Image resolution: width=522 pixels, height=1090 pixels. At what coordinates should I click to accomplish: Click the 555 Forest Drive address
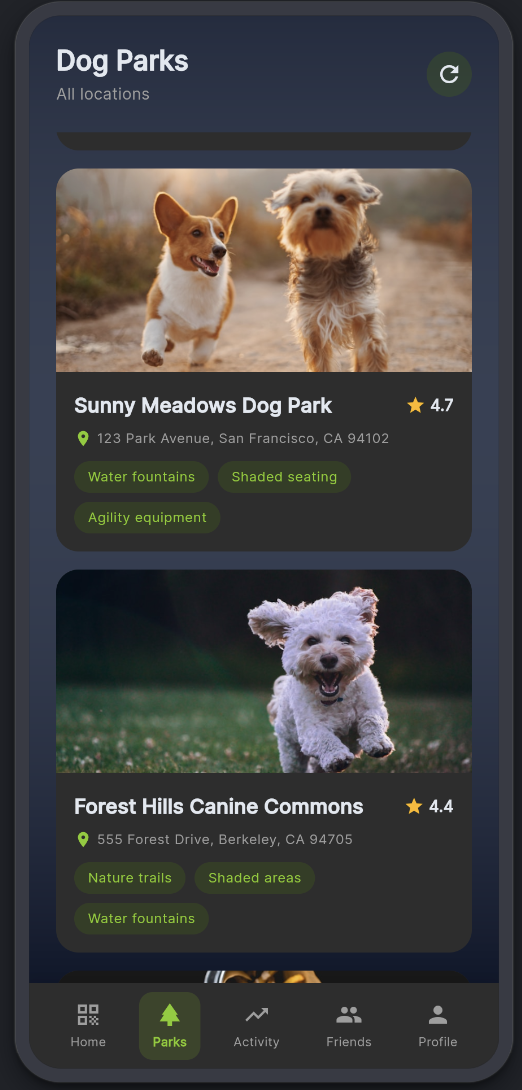click(225, 840)
